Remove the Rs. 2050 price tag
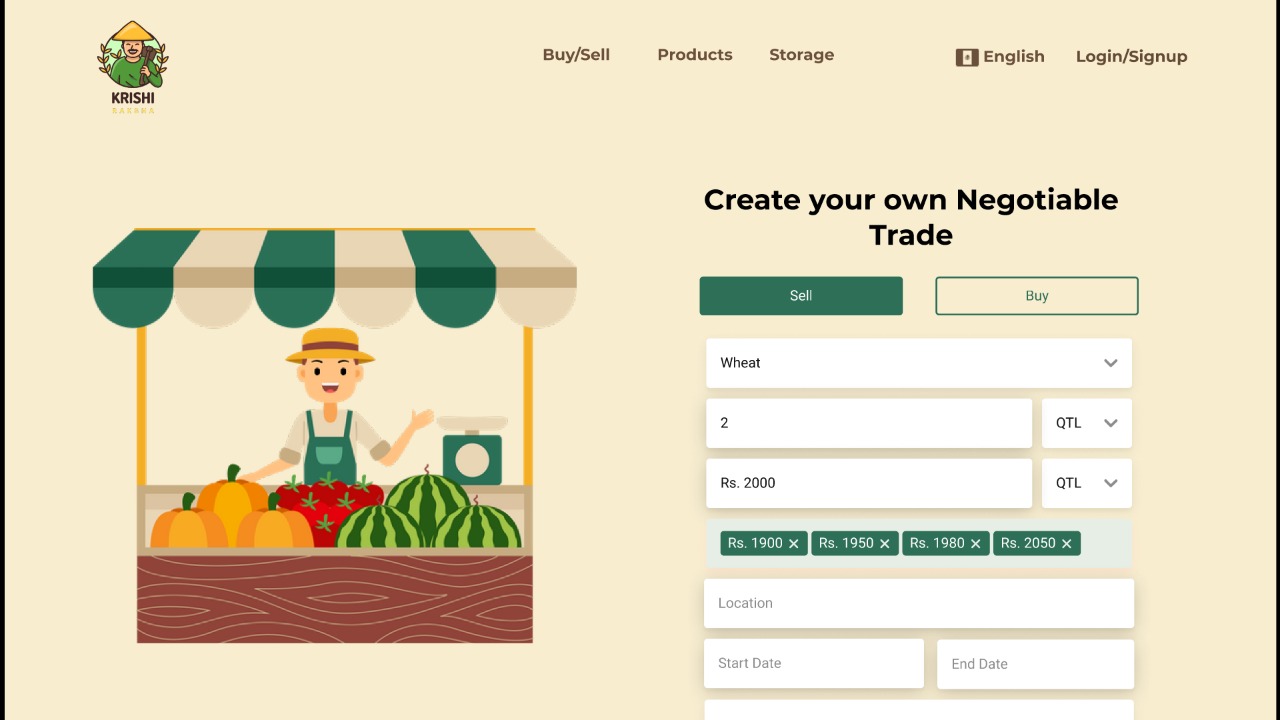This screenshot has width=1280, height=720. coord(1067,543)
